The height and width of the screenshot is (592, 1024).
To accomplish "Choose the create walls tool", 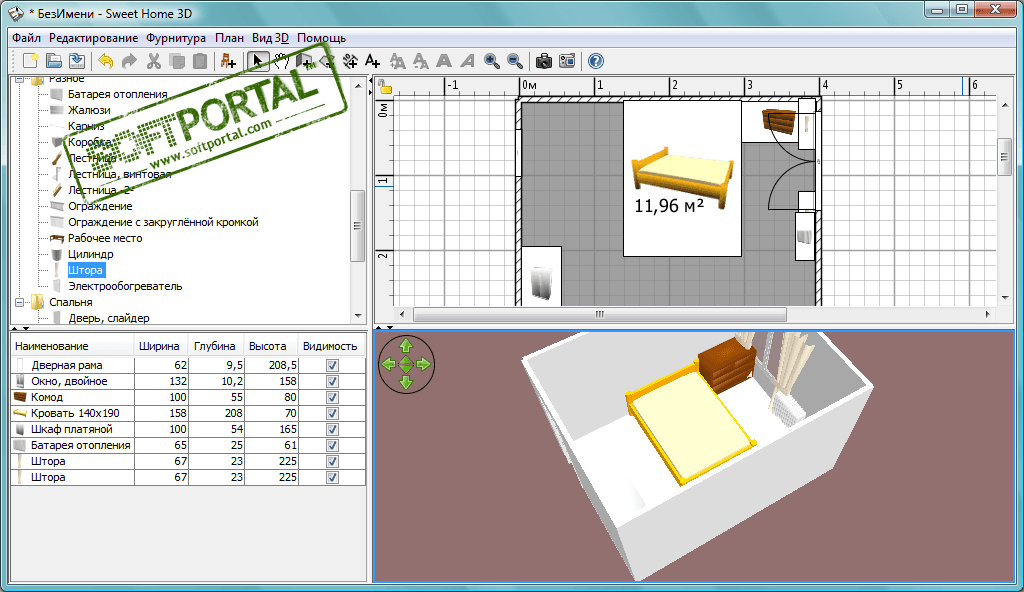I will [304, 61].
